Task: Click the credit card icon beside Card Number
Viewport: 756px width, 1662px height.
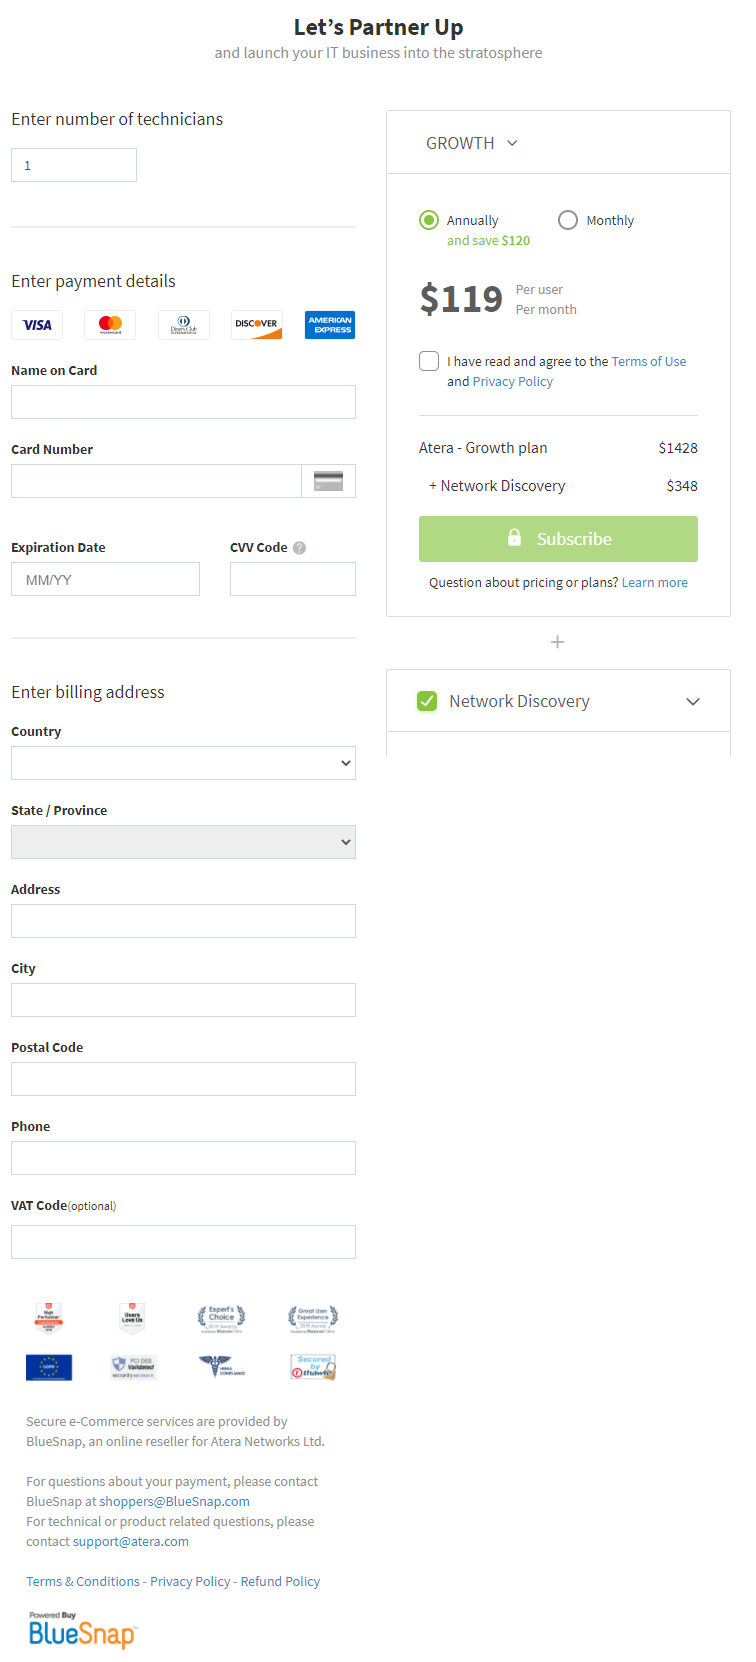Action: pos(328,481)
